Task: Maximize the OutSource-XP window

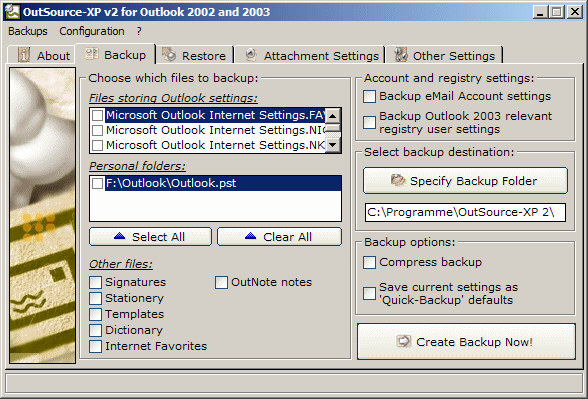Action: [x=557, y=12]
